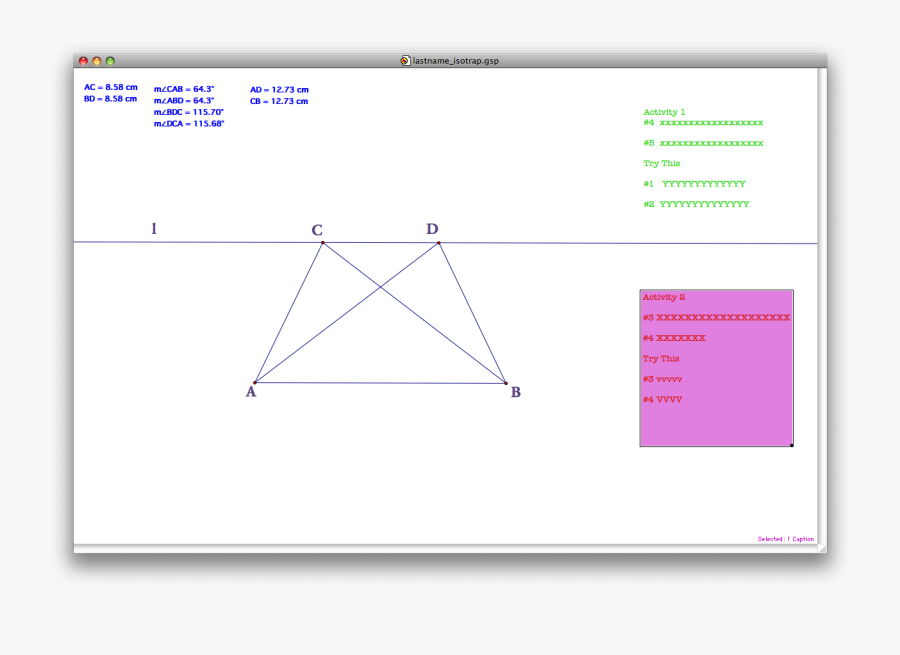Select point B in the sketch
The height and width of the screenshot is (655, 900).
click(x=508, y=381)
